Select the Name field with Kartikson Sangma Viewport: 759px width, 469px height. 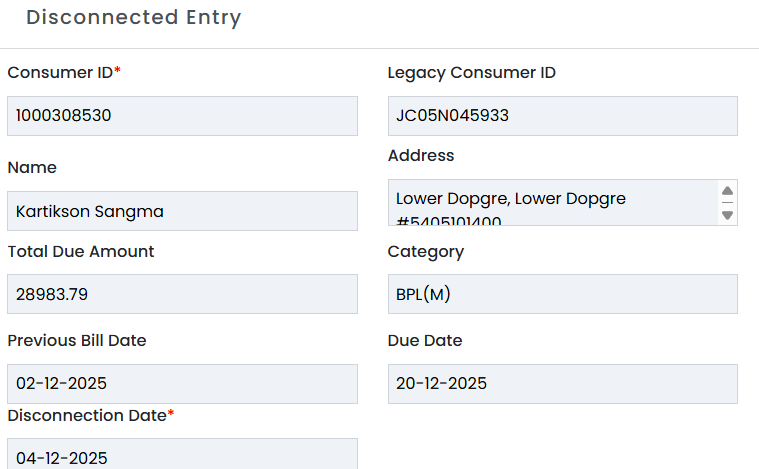[x=182, y=211]
